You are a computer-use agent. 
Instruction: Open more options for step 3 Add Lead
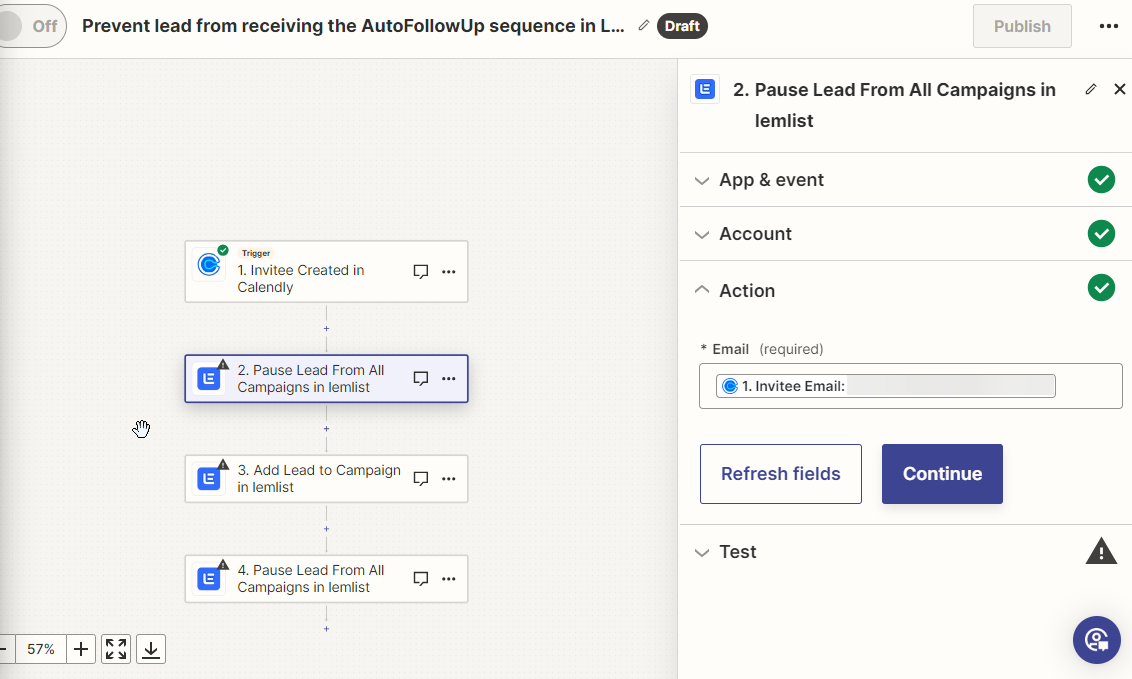(448, 479)
